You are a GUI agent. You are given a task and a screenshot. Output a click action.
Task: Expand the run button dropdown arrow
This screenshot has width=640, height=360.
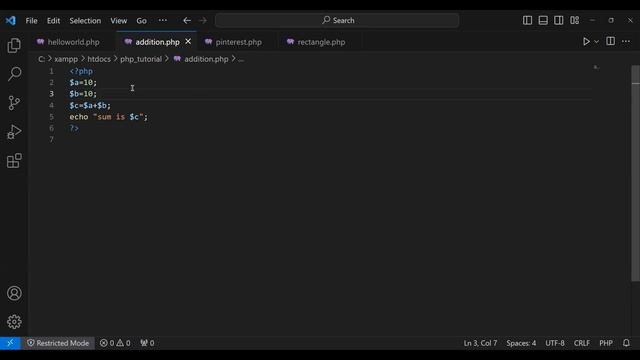[596, 42]
